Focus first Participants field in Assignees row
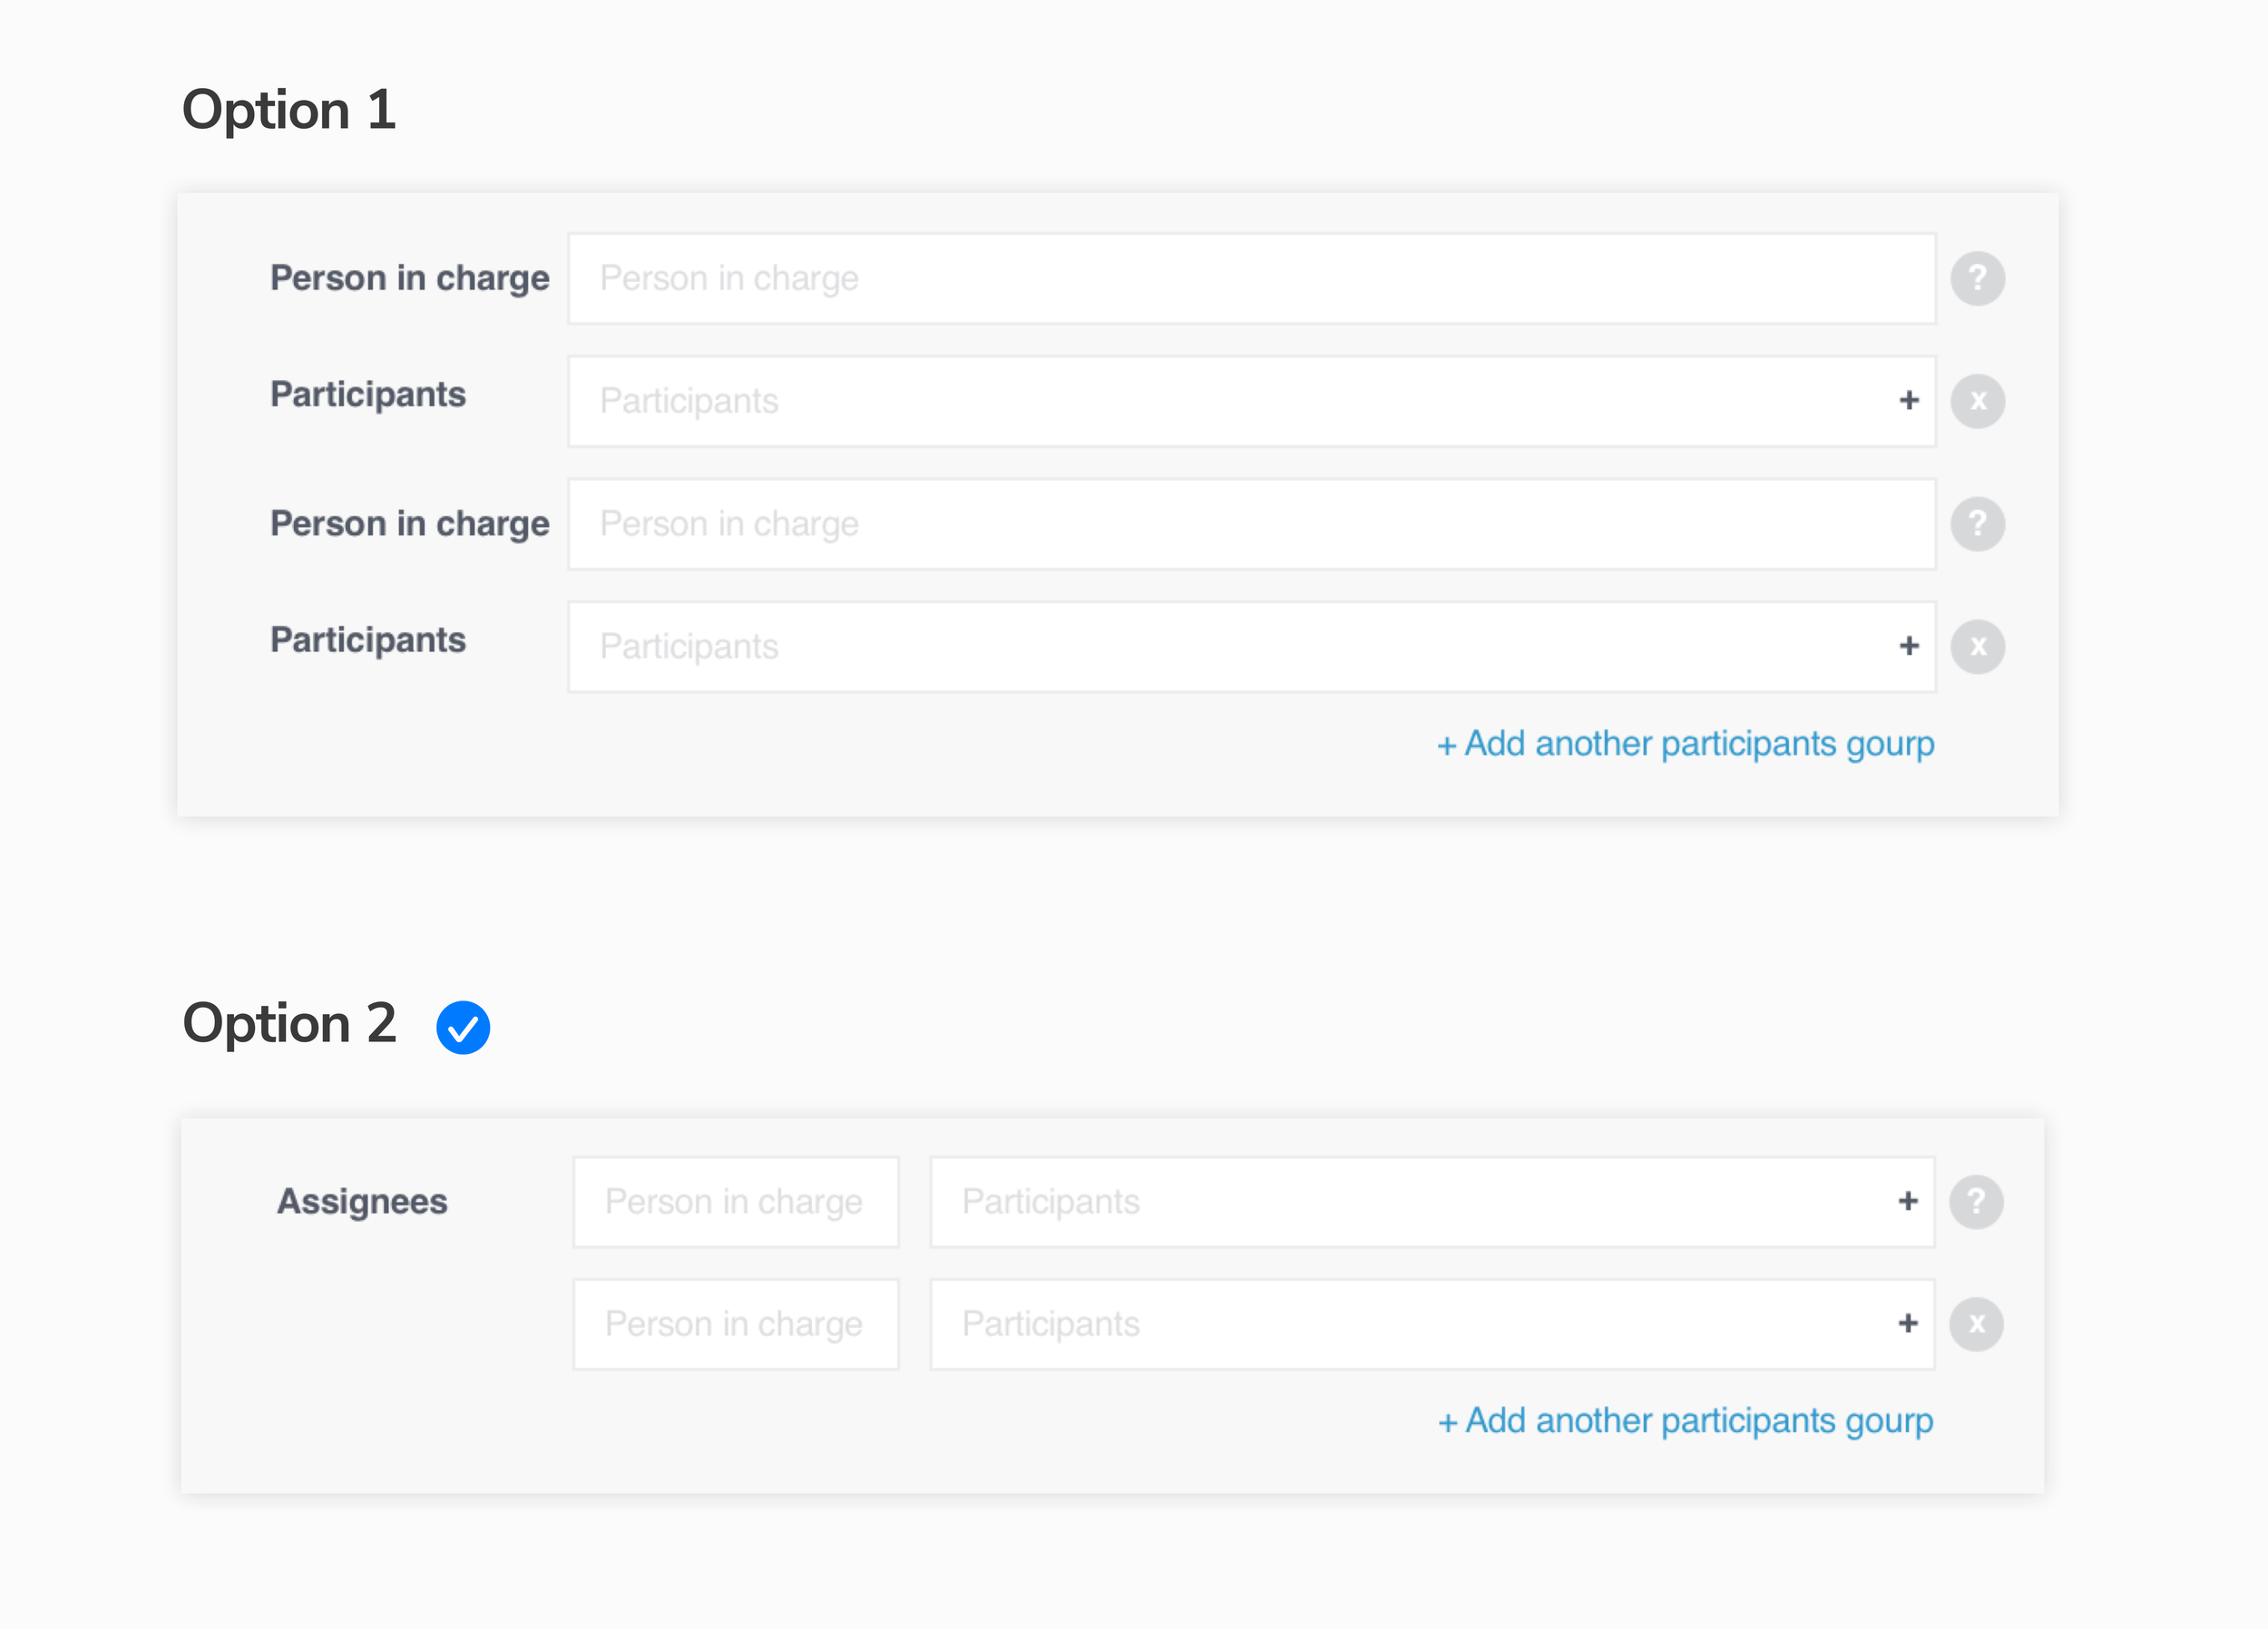The image size is (2268, 1629). pyautogui.click(x=1400, y=1201)
